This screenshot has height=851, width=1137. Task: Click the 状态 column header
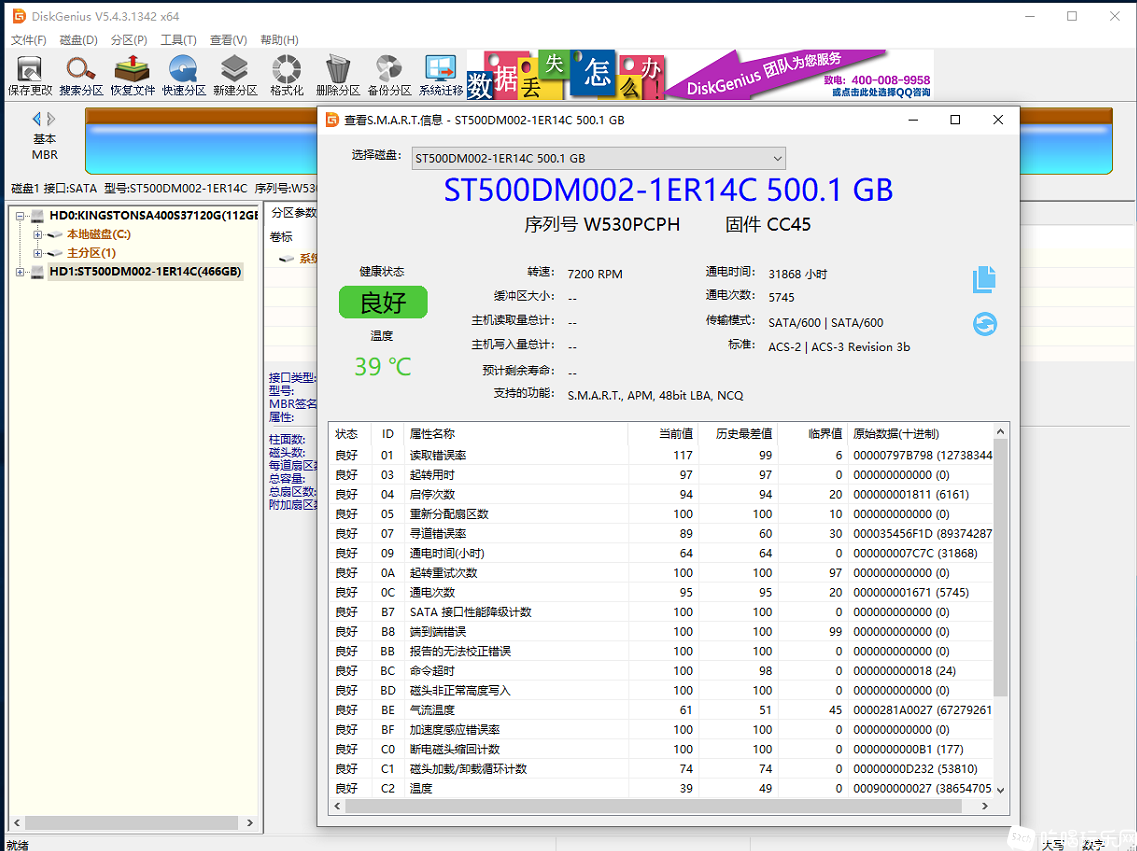[x=346, y=433]
